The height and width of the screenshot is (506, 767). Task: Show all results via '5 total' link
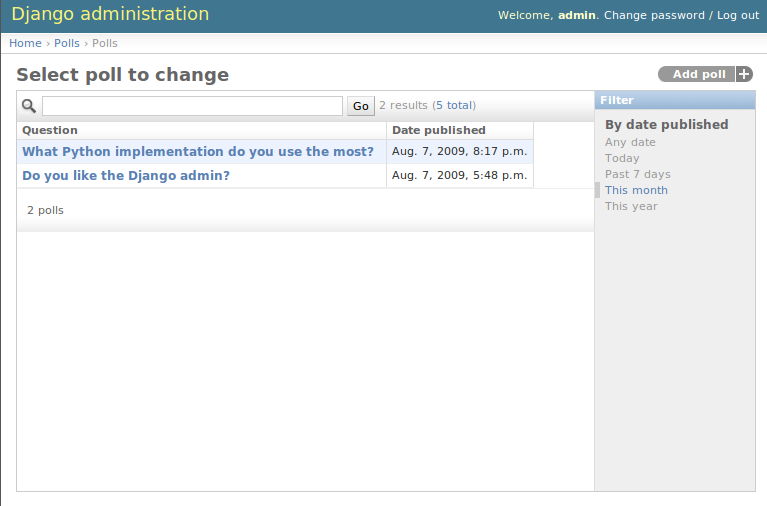[454, 105]
